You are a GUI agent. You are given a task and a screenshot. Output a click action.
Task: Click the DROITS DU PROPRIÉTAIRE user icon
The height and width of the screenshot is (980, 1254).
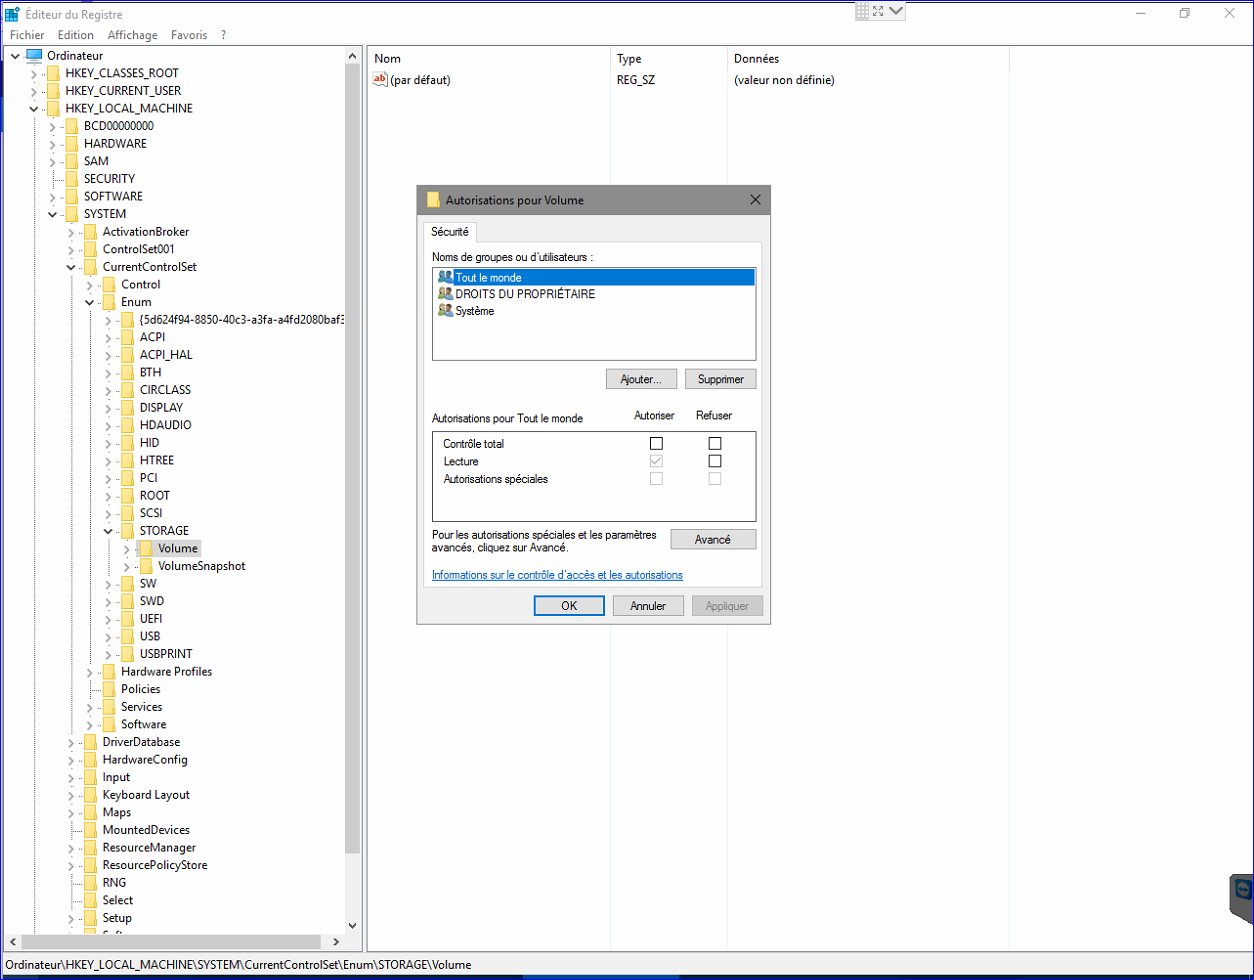click(445, 294)
